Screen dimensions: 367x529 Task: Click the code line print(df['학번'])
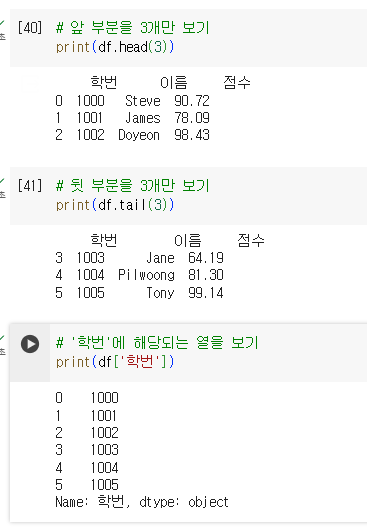pyautogui.click(x=115, y=362)
